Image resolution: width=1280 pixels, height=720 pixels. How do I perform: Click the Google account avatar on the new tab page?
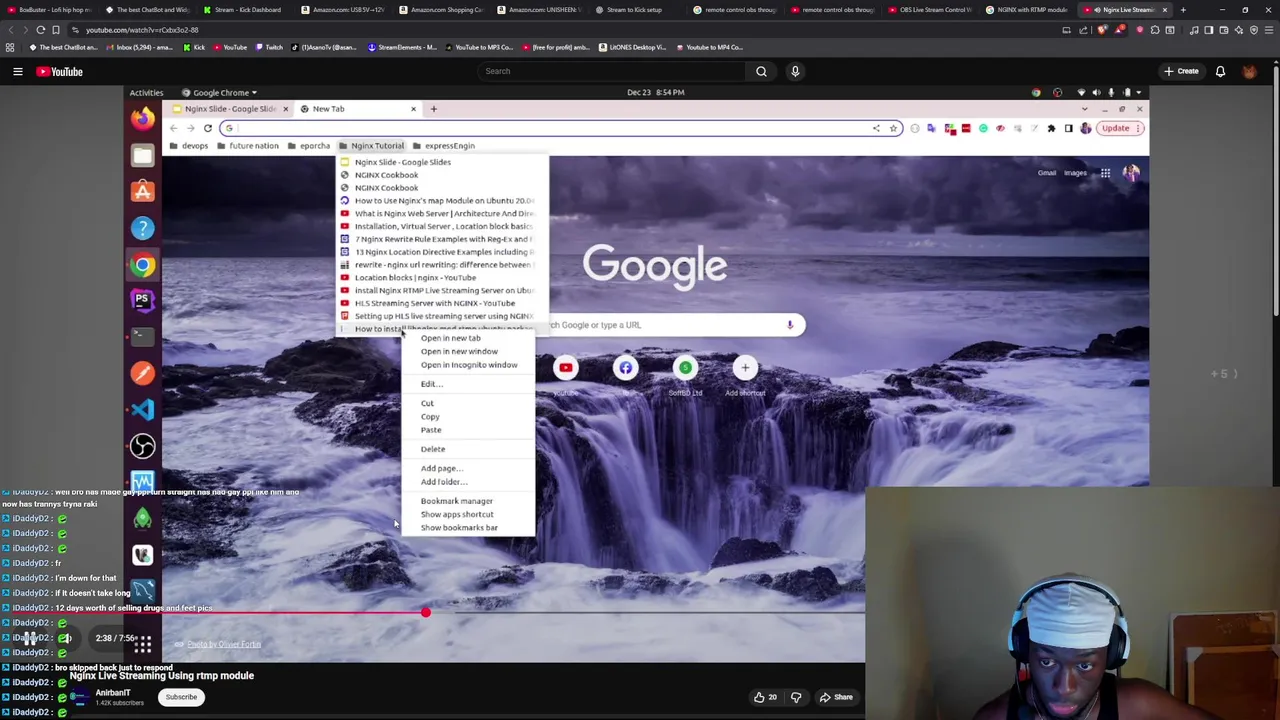tap(1131, 173)
